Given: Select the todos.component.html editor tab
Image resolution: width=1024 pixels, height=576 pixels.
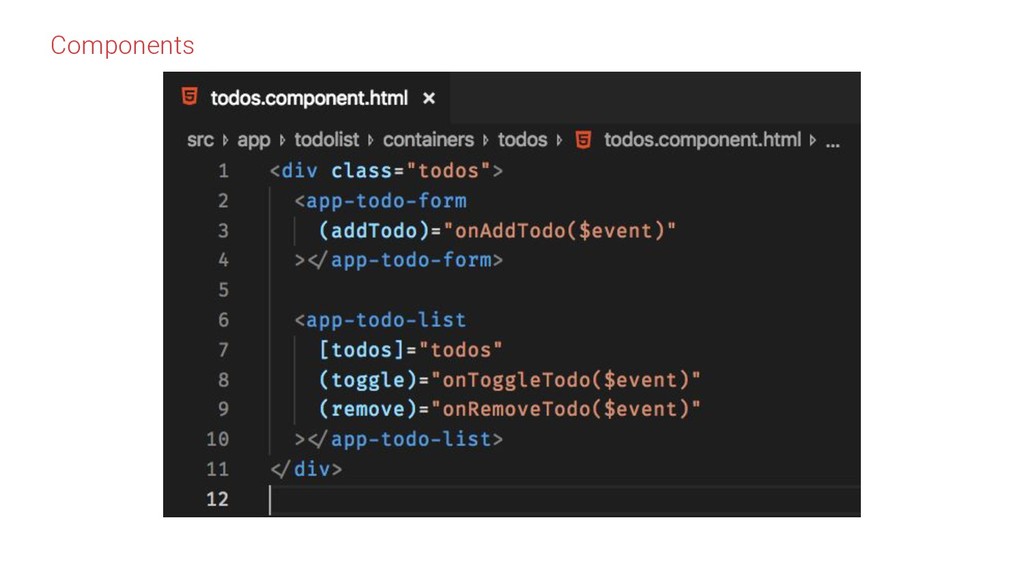Looking at the screenshot, I should click(309, 98).
